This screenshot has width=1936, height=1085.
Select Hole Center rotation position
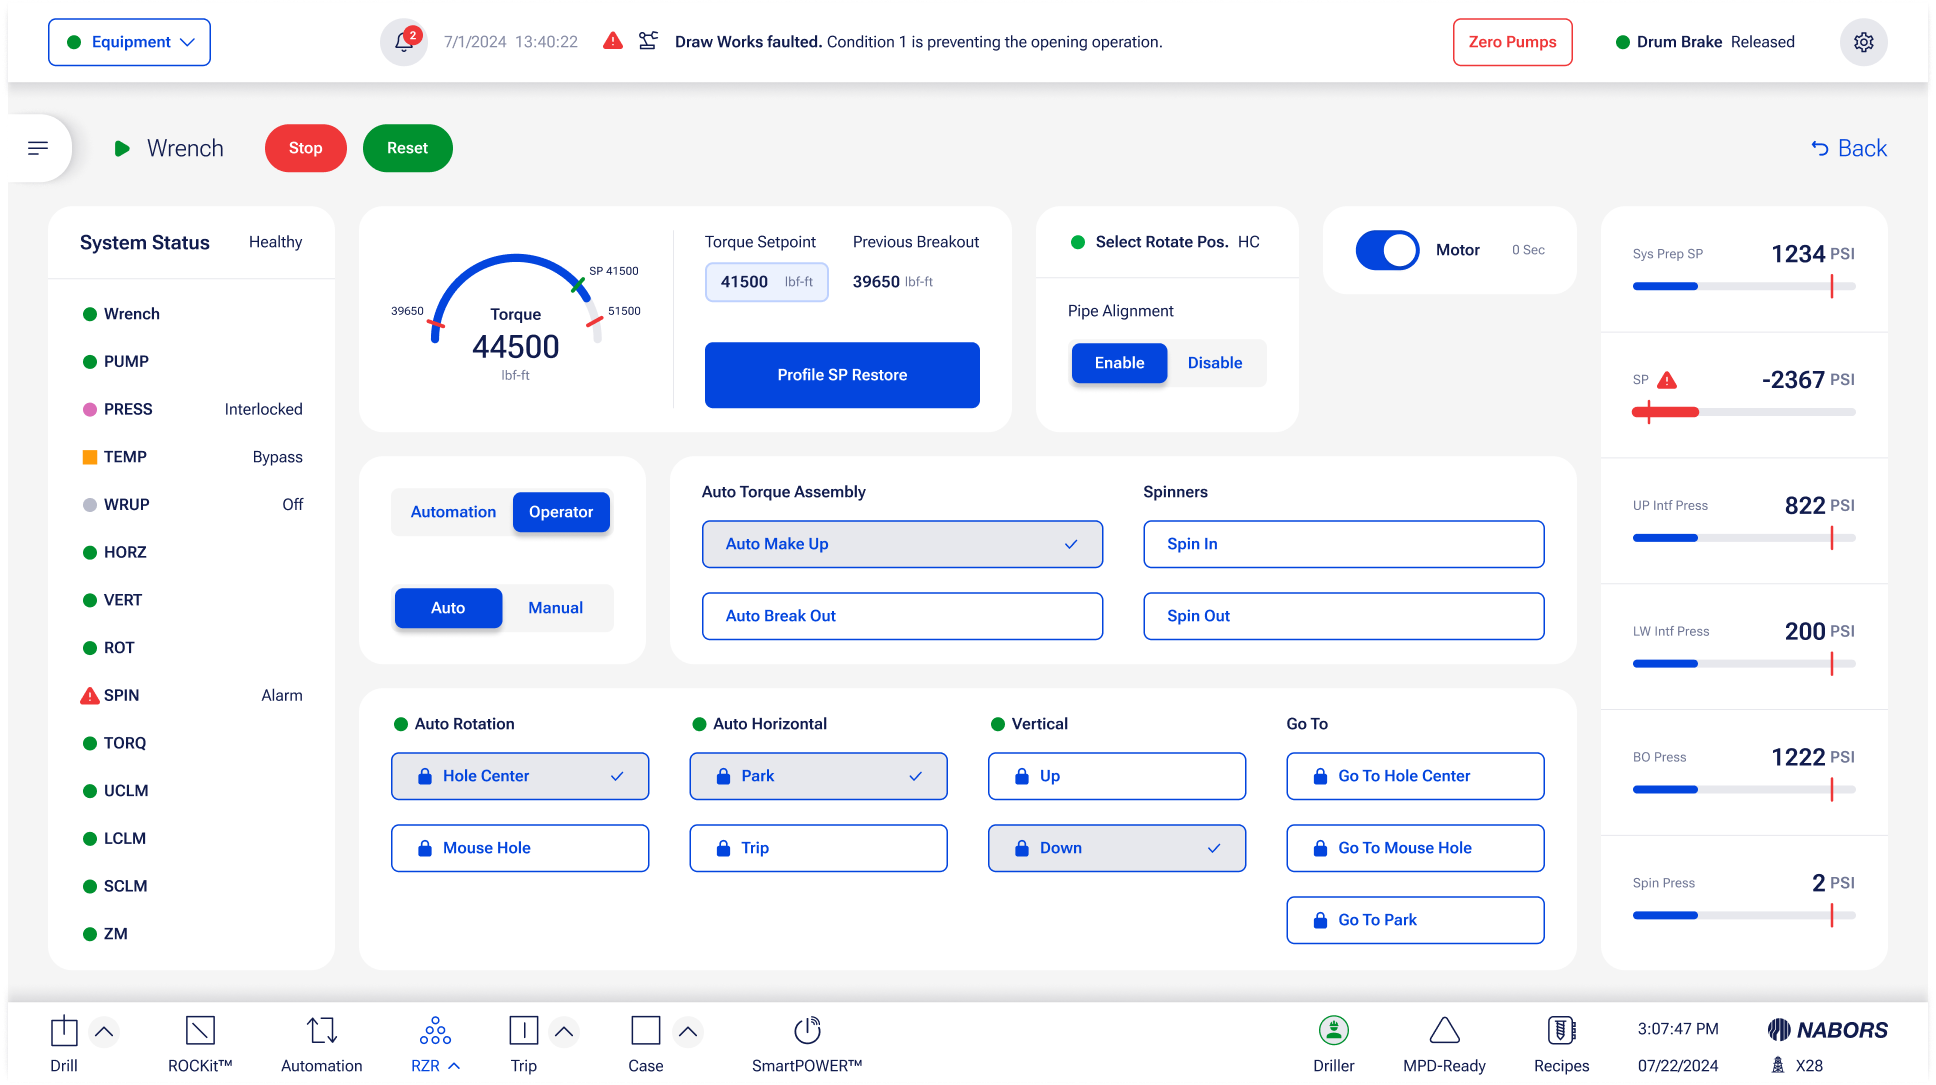(520, 776)
